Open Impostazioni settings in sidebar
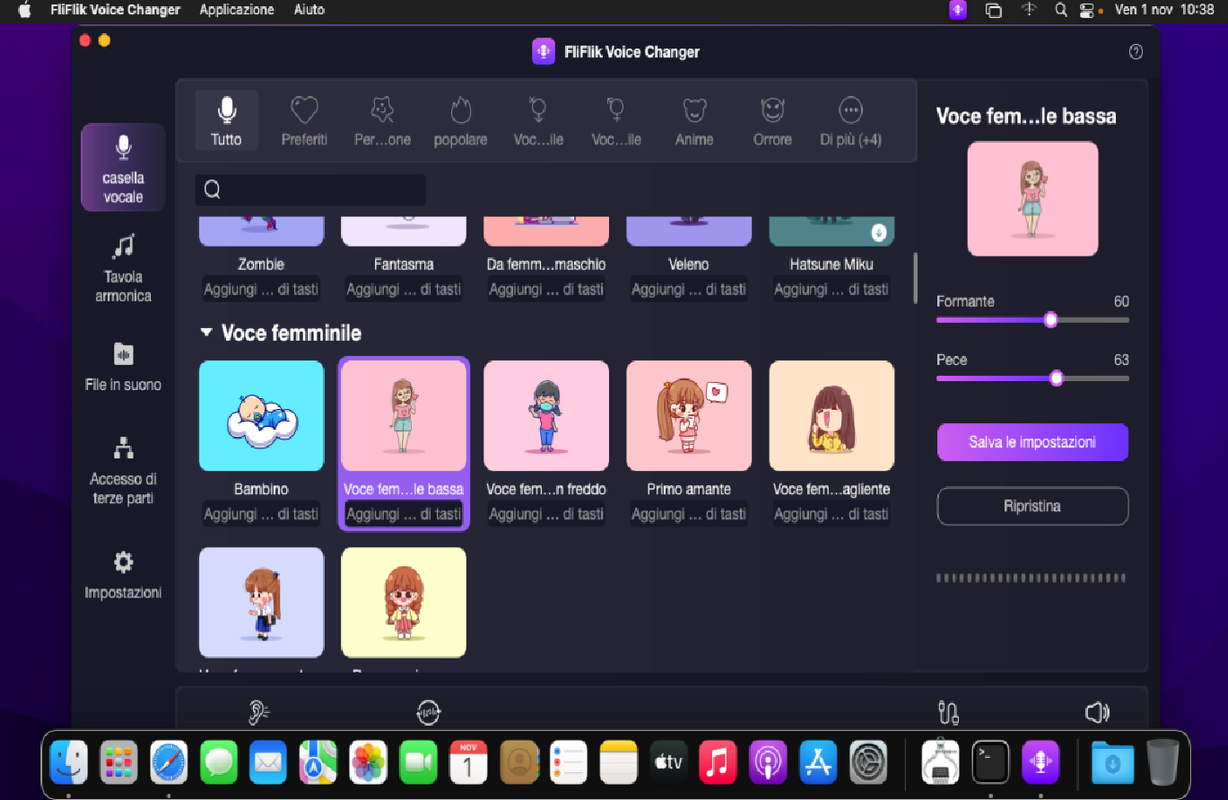Viewport: 1228px width, 800px height. [123, 574]
